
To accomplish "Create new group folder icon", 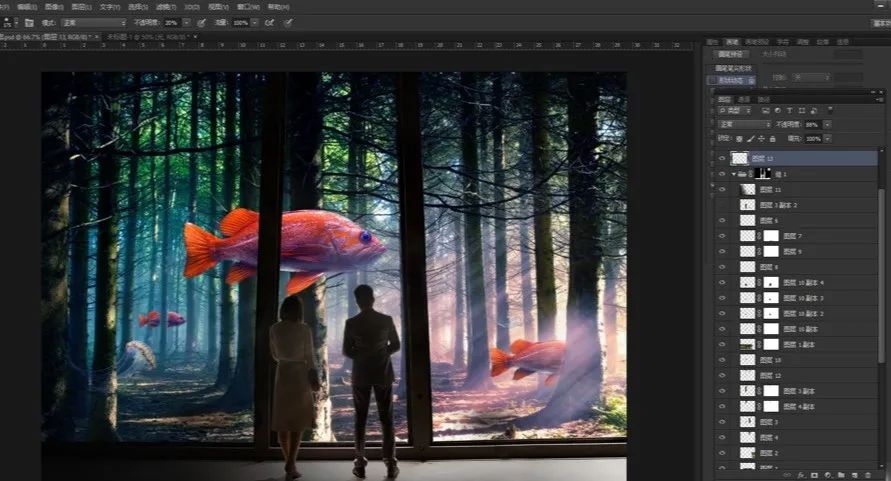I will click(x=841, y=475).
